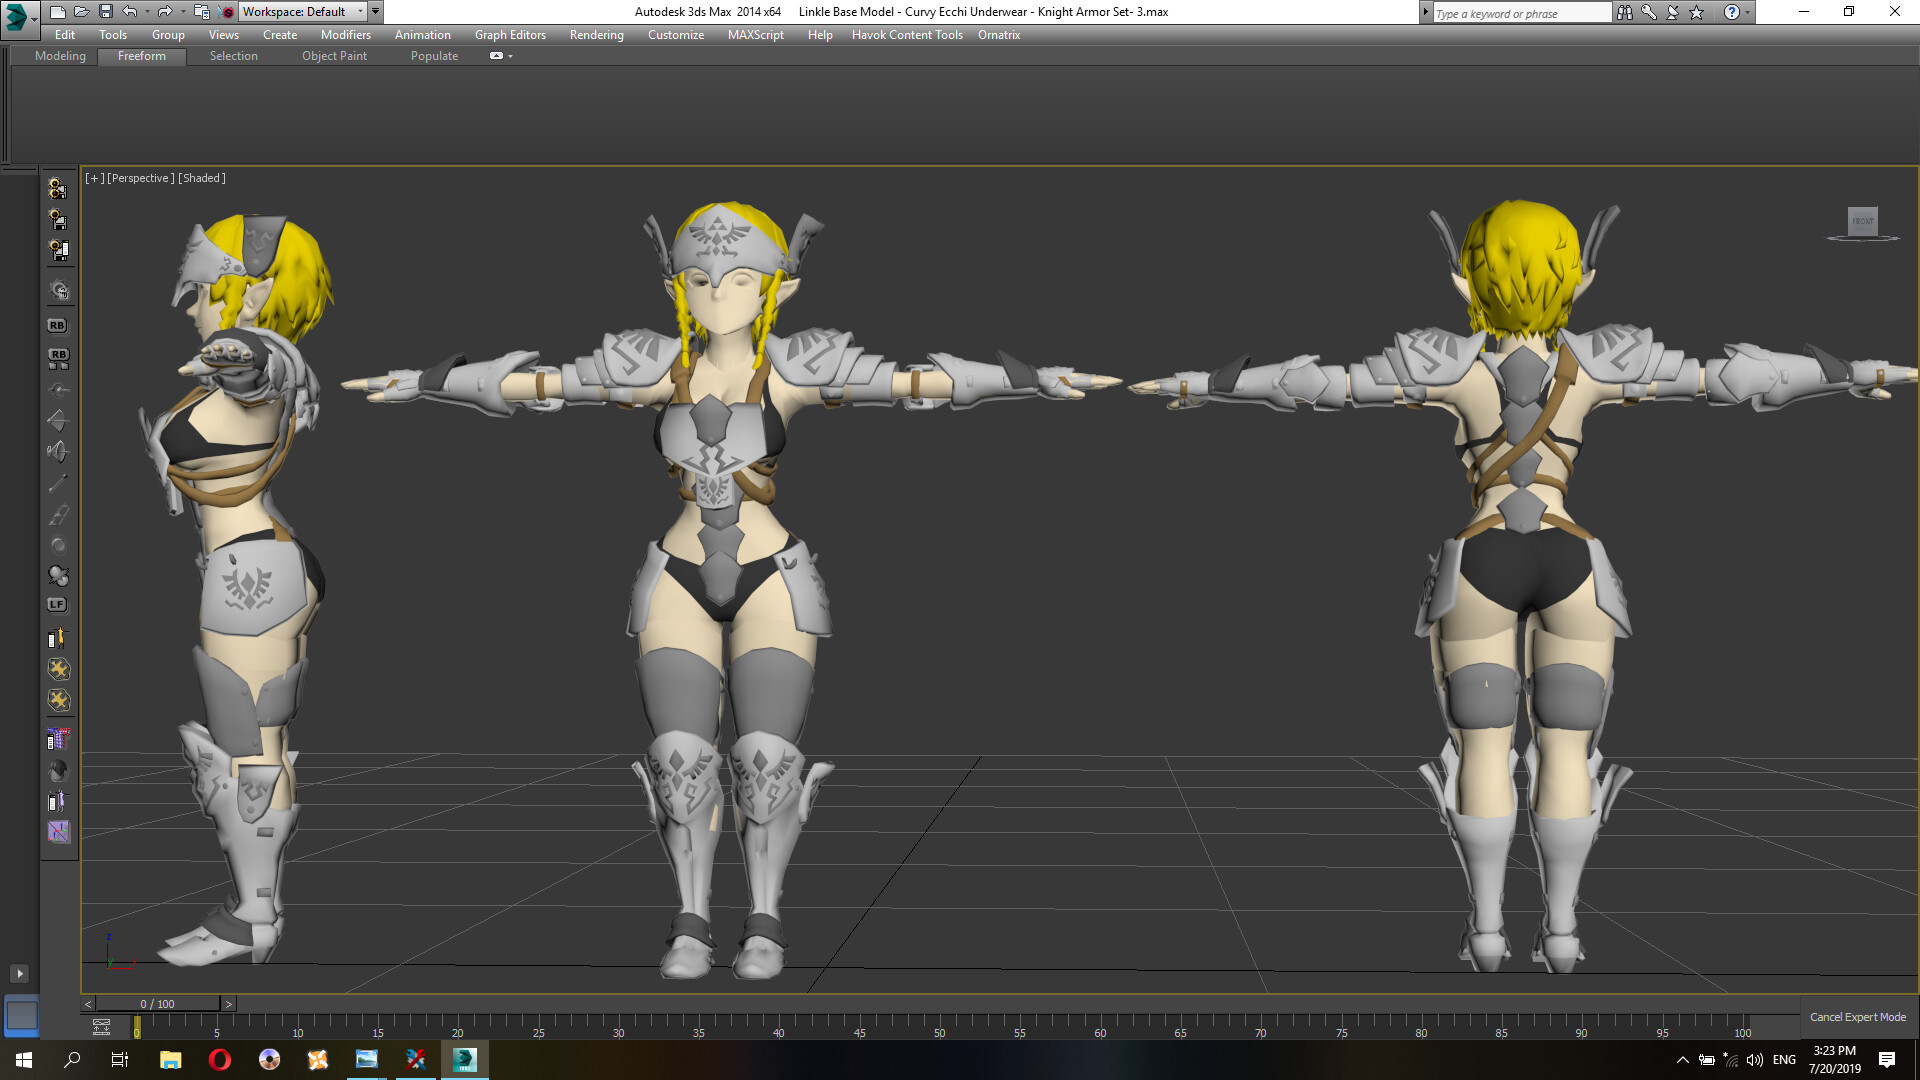The height and width of the screenshot is (1080, 1920).
Task: Click the Open File folder icon
Action: click(81, 12)
